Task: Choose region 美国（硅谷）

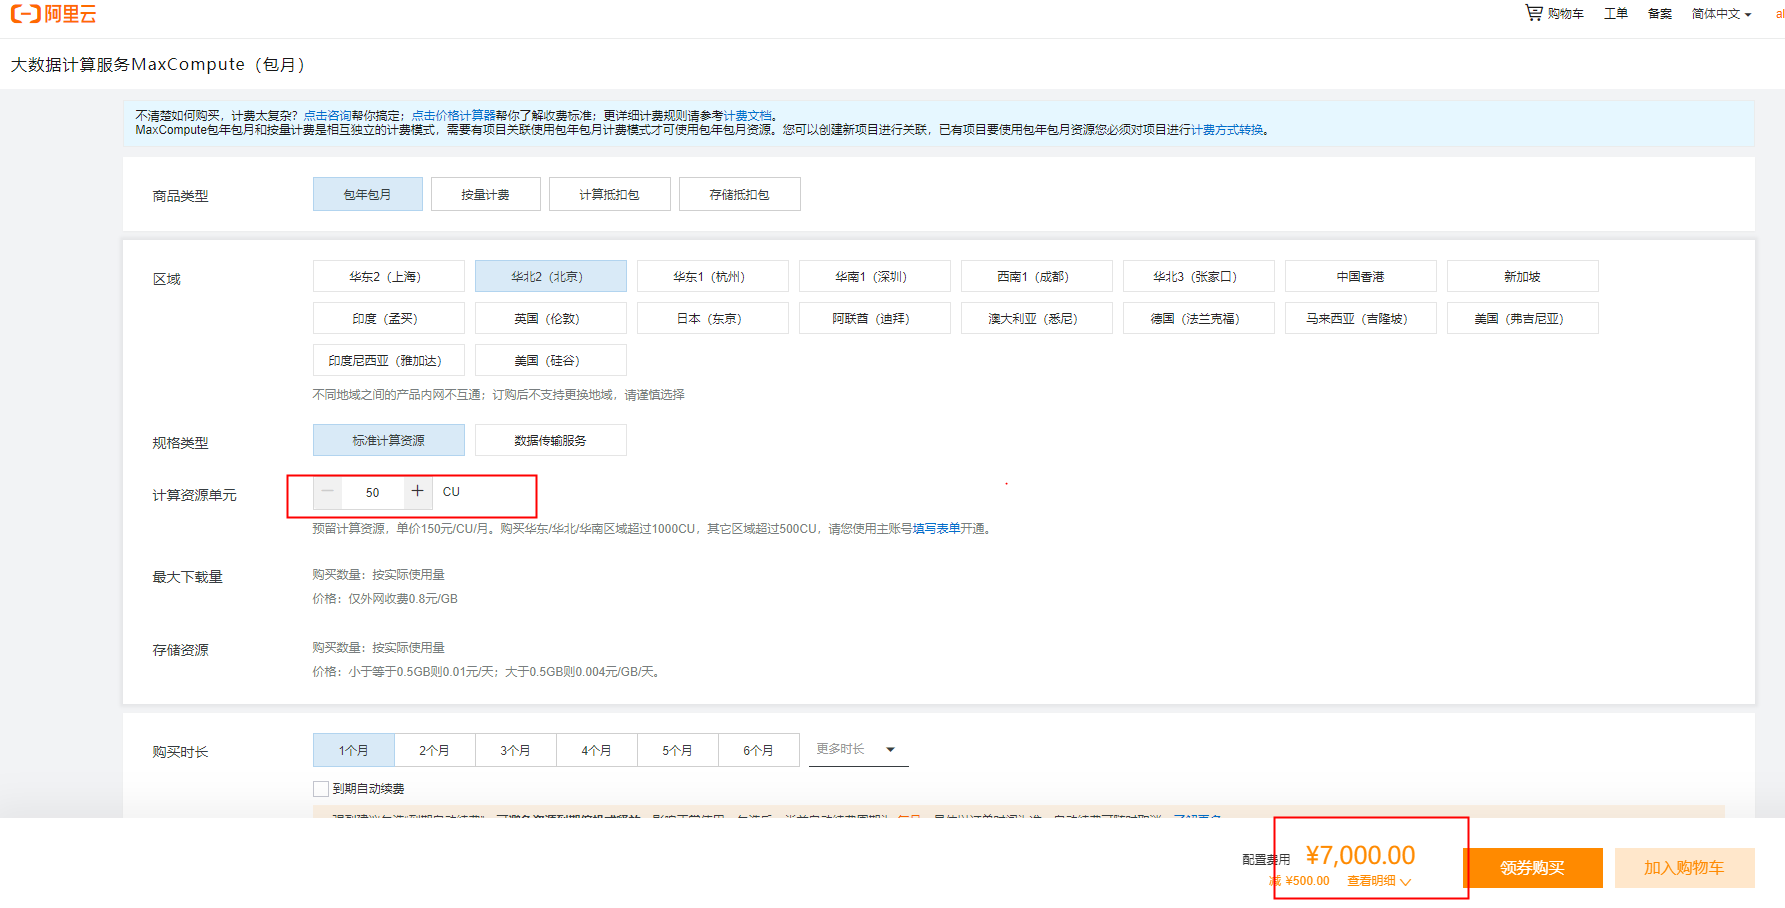Action: point(551,360)
